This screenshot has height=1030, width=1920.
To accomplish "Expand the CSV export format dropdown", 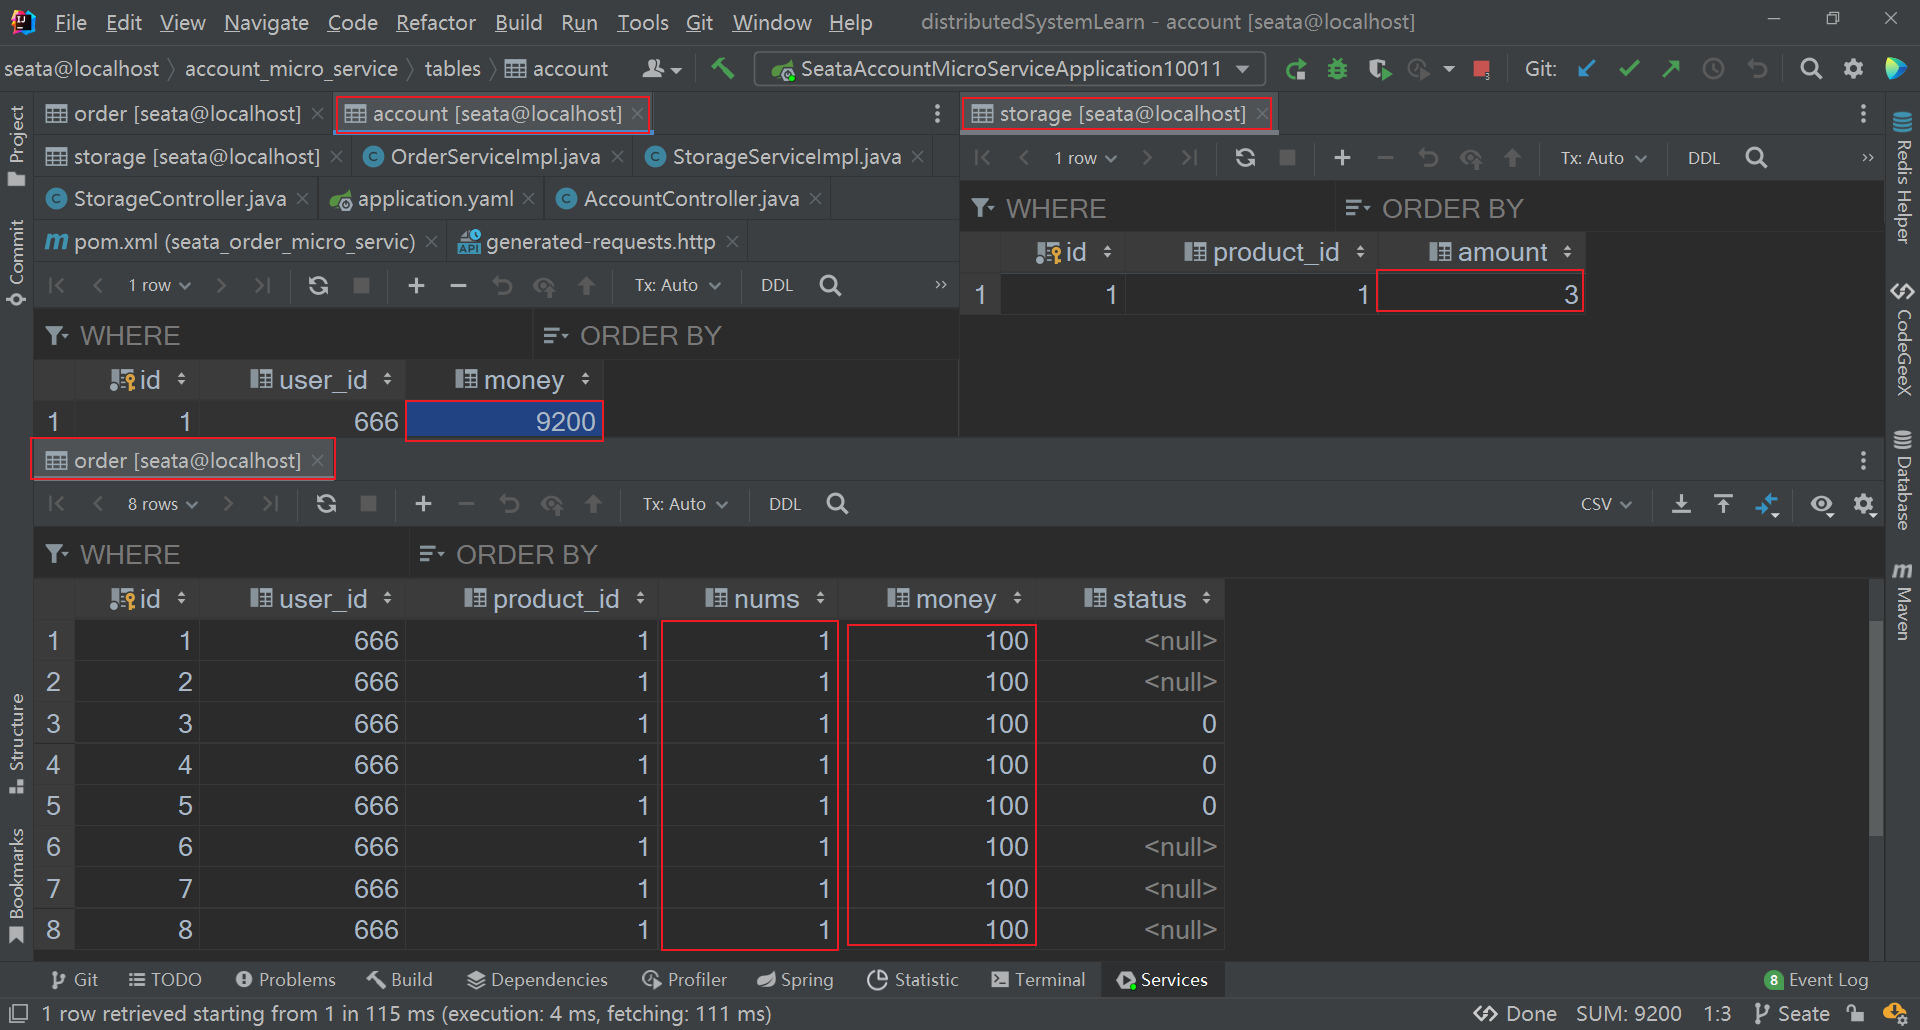I will [x=1605, y=504].
